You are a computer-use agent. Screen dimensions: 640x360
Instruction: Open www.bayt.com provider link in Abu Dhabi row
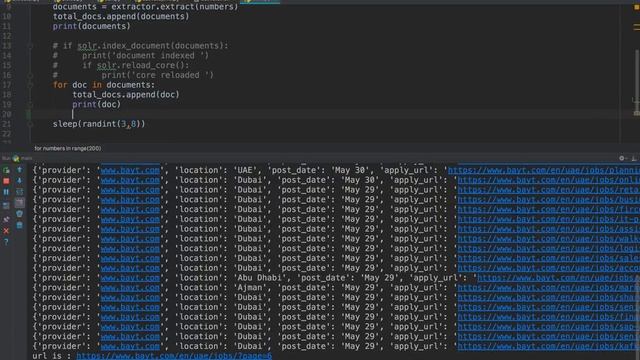130,278
